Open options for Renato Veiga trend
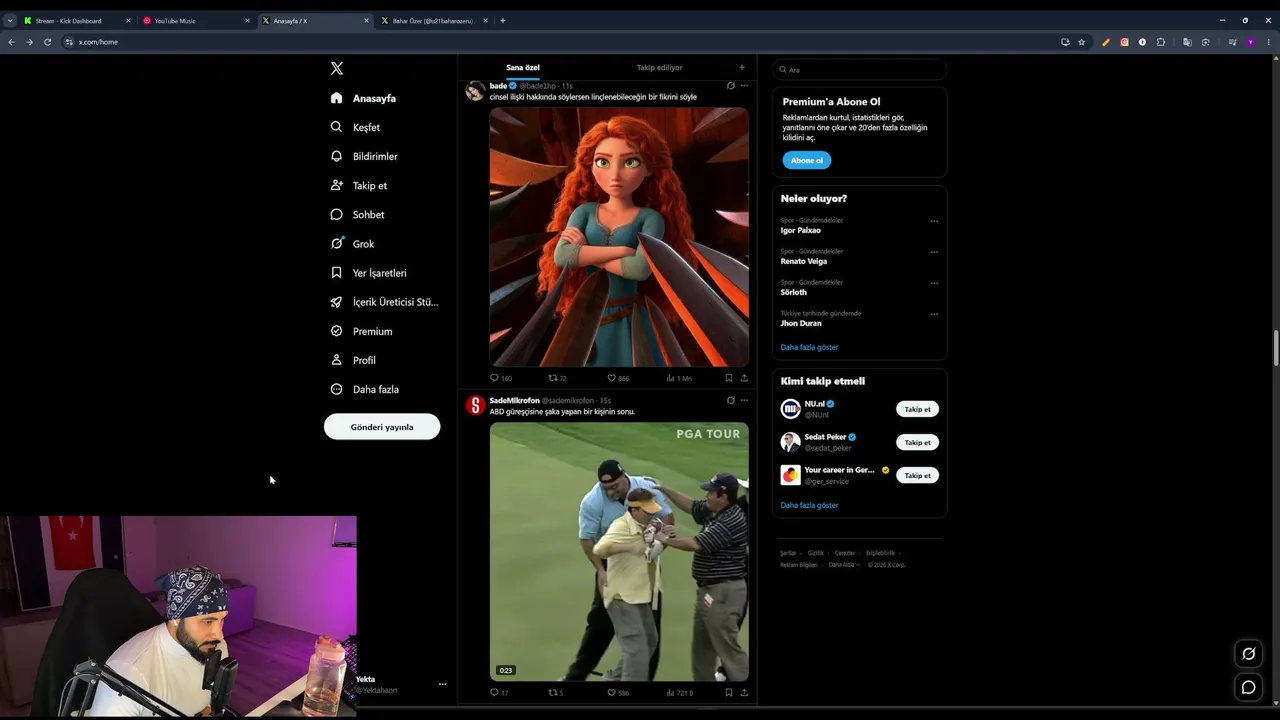This screenshot has height=720, width=1280. (934, 252)
